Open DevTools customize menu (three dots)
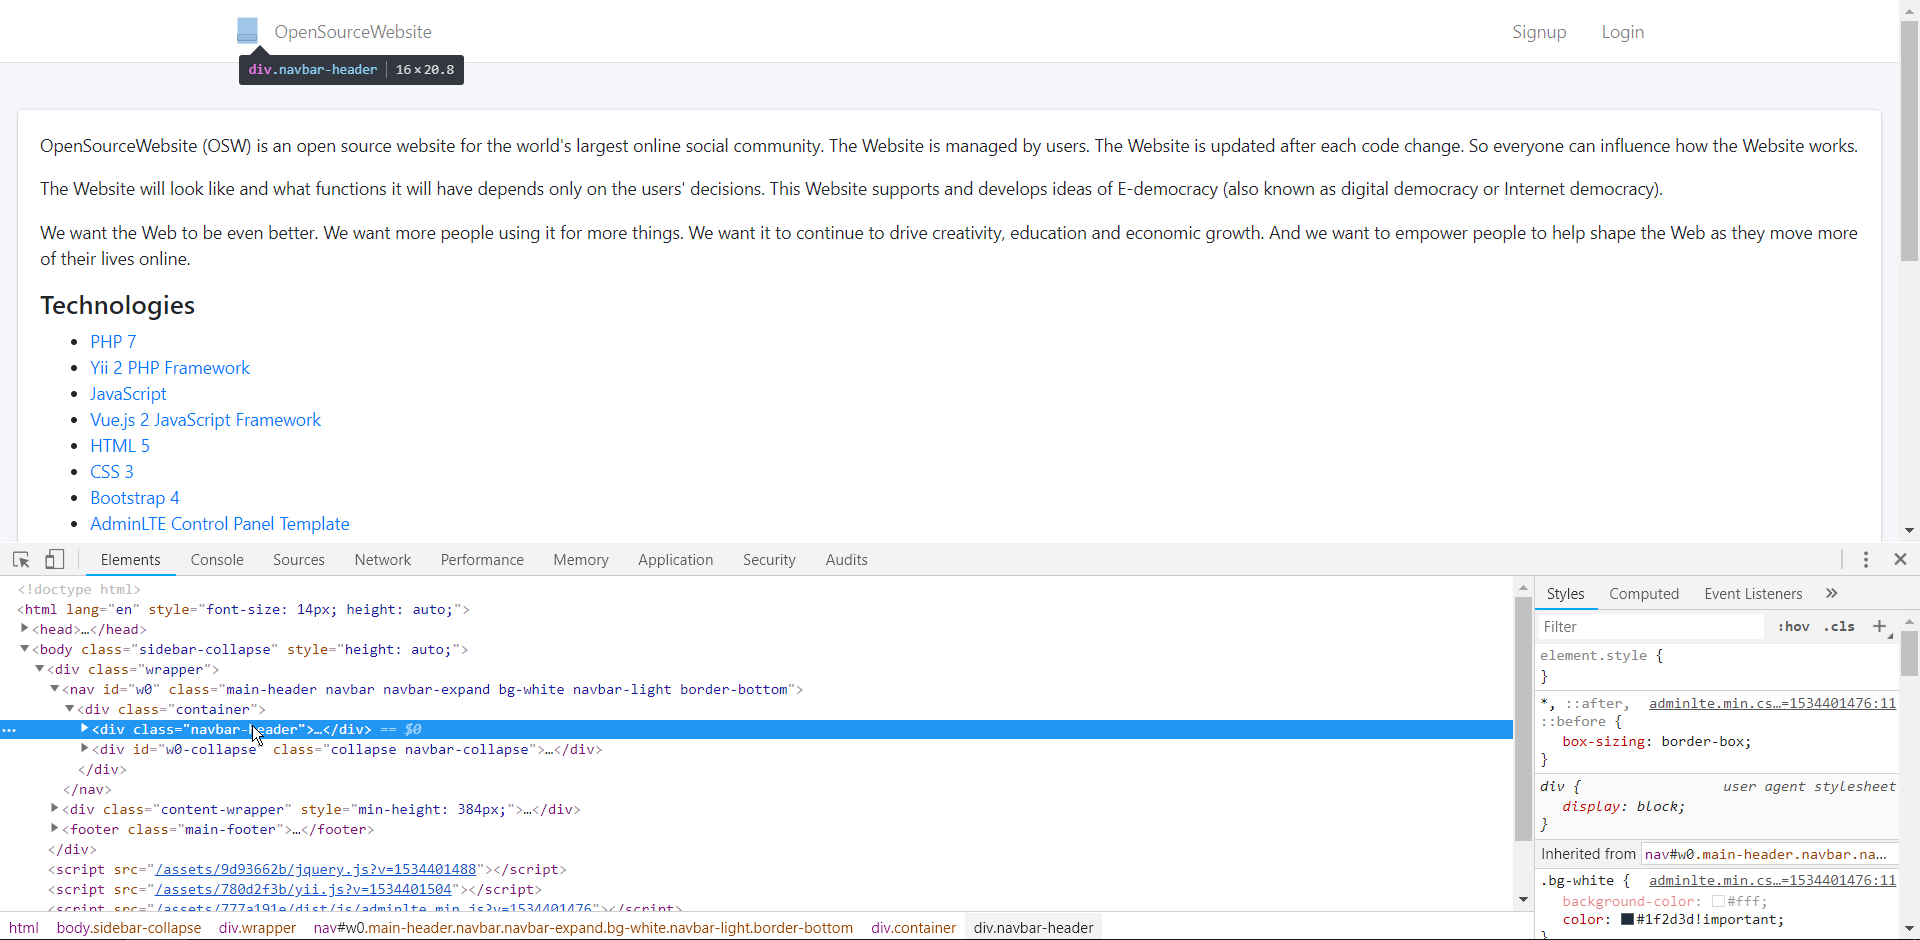Screen dimensions: 1920x940 tap(1866, 560)
